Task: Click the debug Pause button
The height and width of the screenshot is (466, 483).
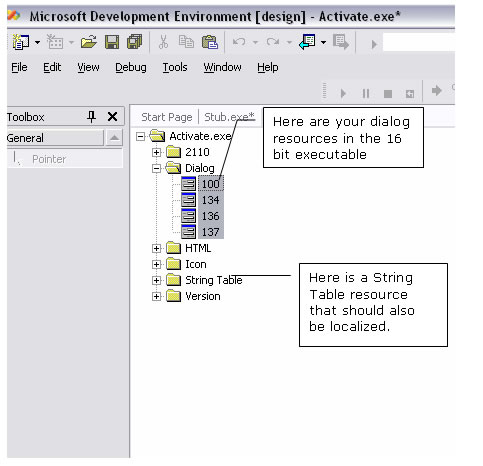Action: (366, 94)
